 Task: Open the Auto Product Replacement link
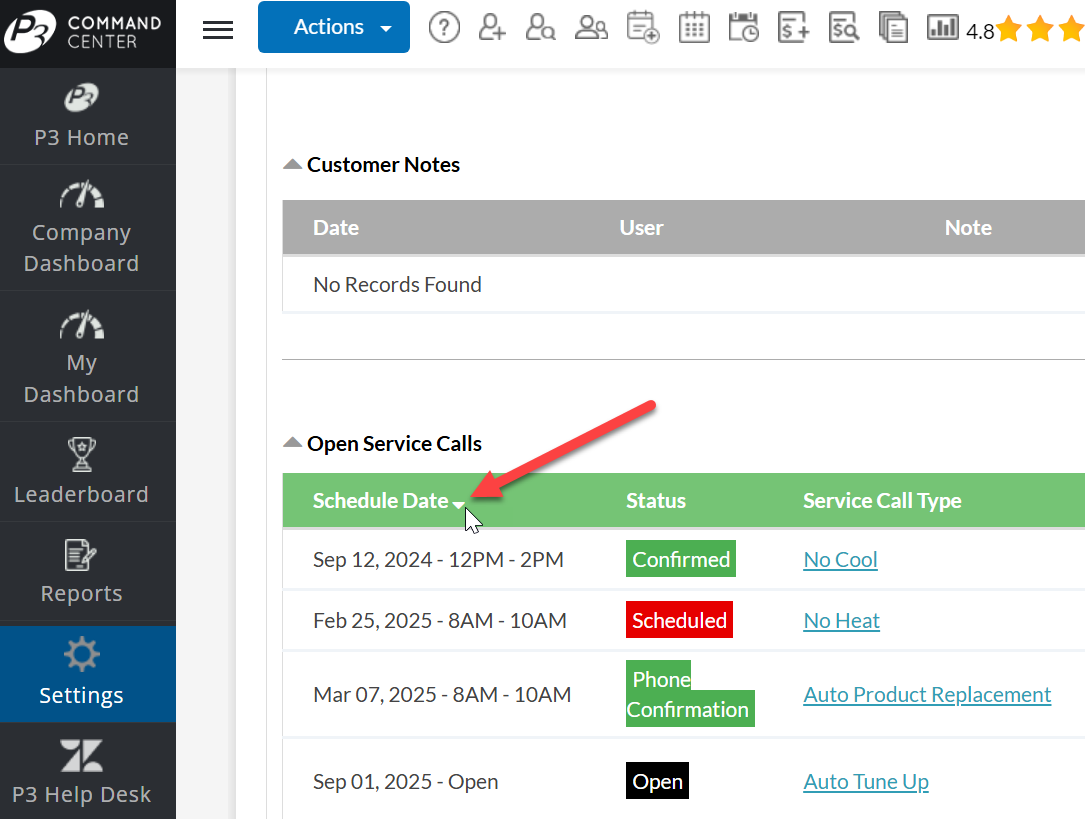(x=927, y=694)
